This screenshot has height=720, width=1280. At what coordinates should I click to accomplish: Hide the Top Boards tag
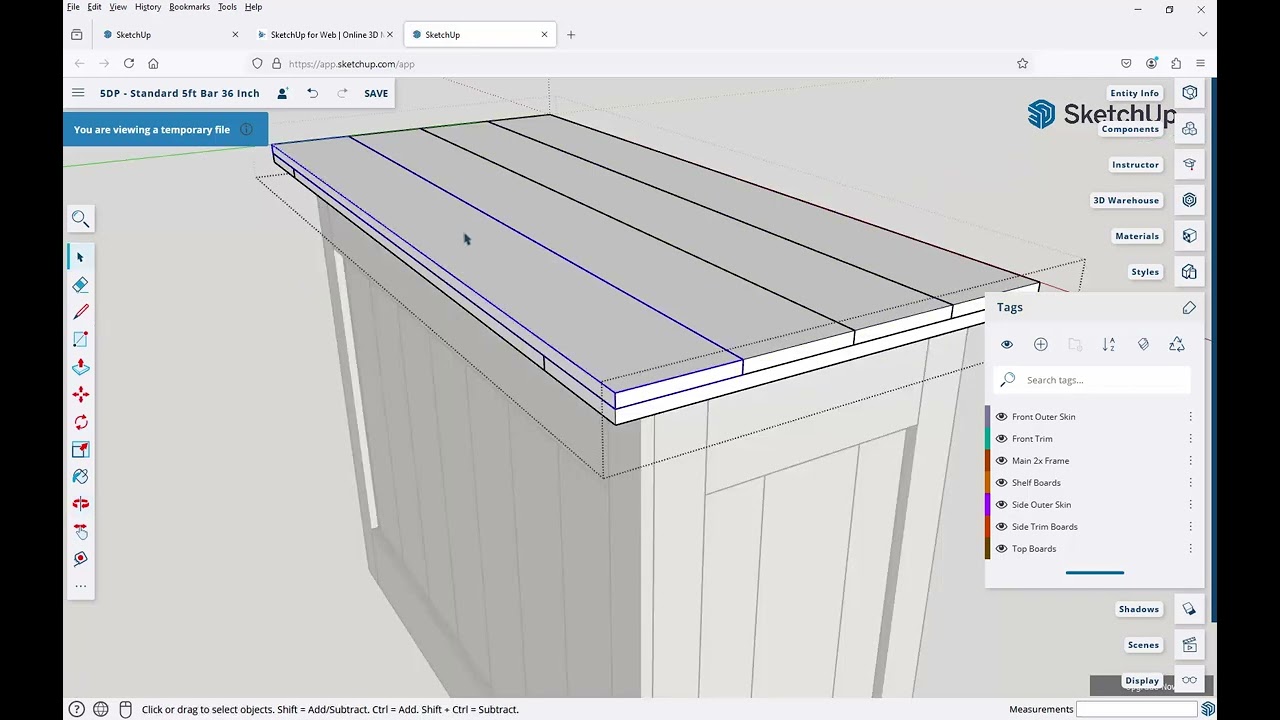click(1001, 549)
